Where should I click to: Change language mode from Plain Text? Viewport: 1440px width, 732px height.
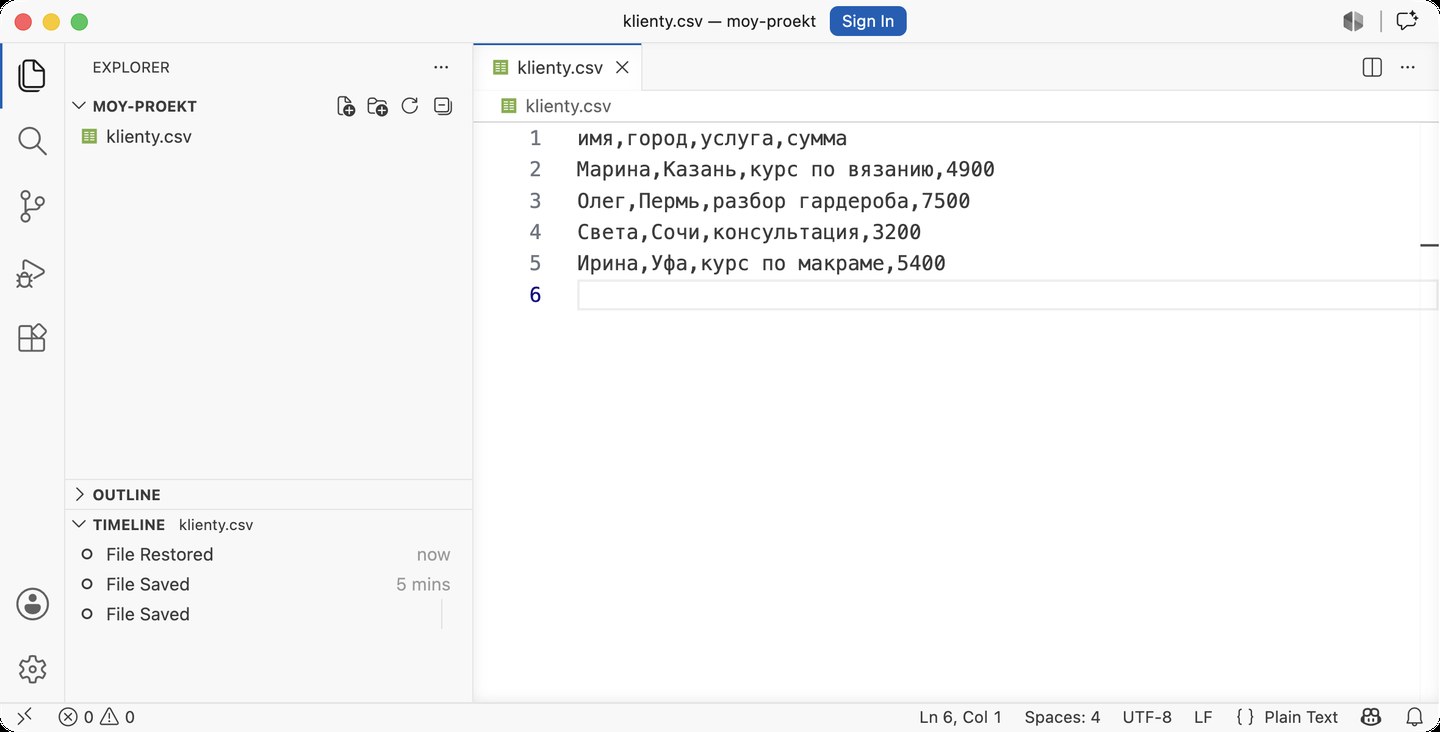pos(1300,717)
